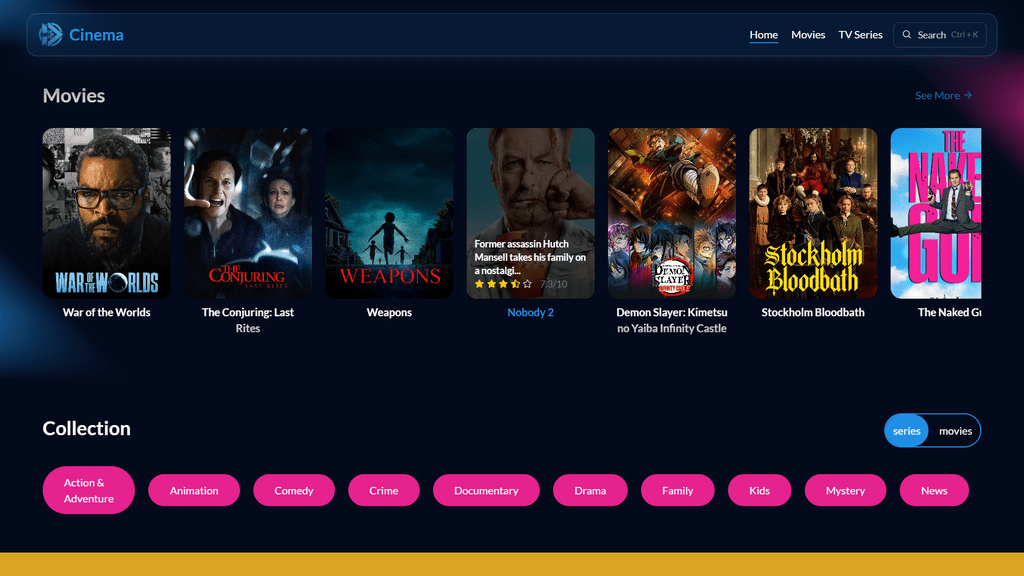Viewport: 1024px width, 576px height.
Task: Select the Comedy genre chip
Action: click(294, 490)
